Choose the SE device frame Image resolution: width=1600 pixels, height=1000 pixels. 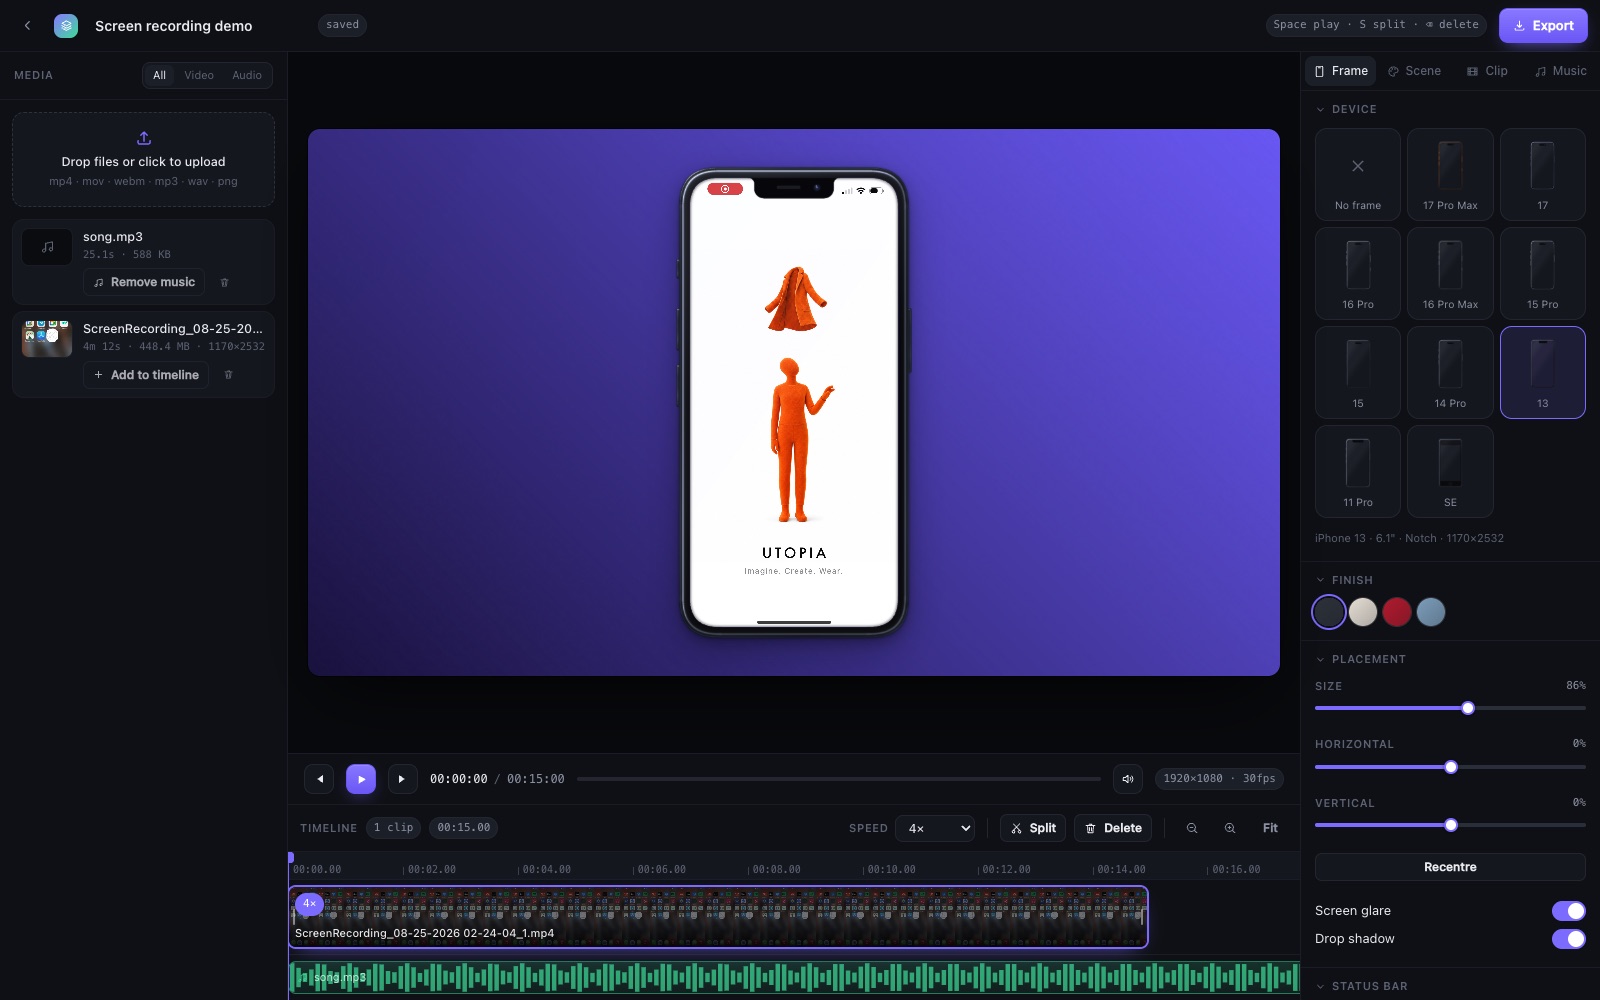pos(1450,471)
